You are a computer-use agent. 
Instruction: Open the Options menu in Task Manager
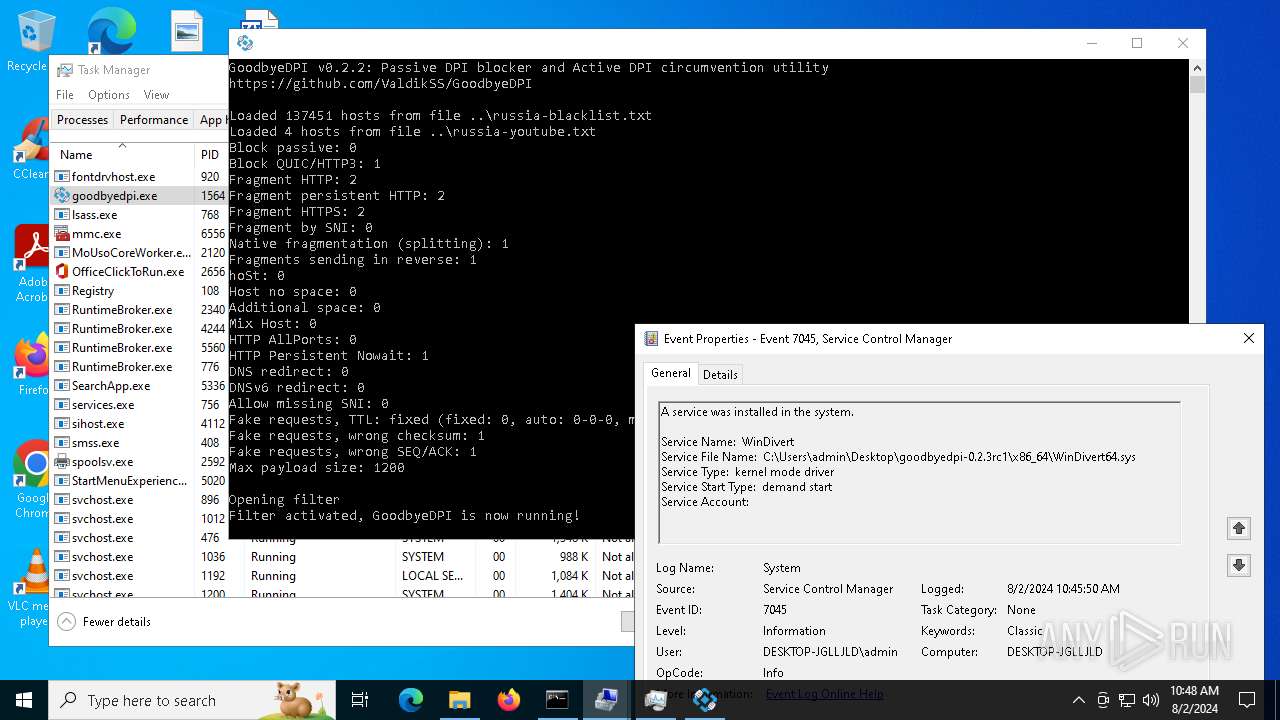(x=109, y=95)
